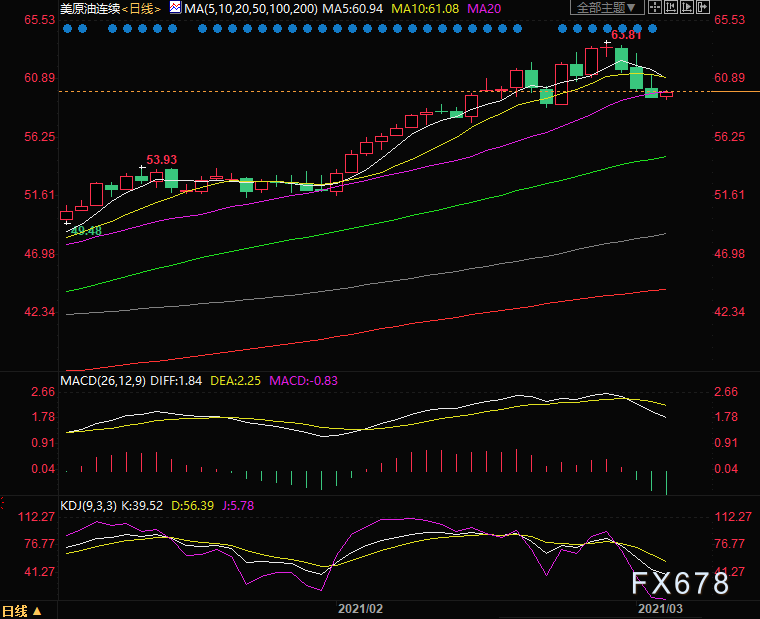
Task: Click the last blue event dot on the right
Action: click(x=654, y=29)
